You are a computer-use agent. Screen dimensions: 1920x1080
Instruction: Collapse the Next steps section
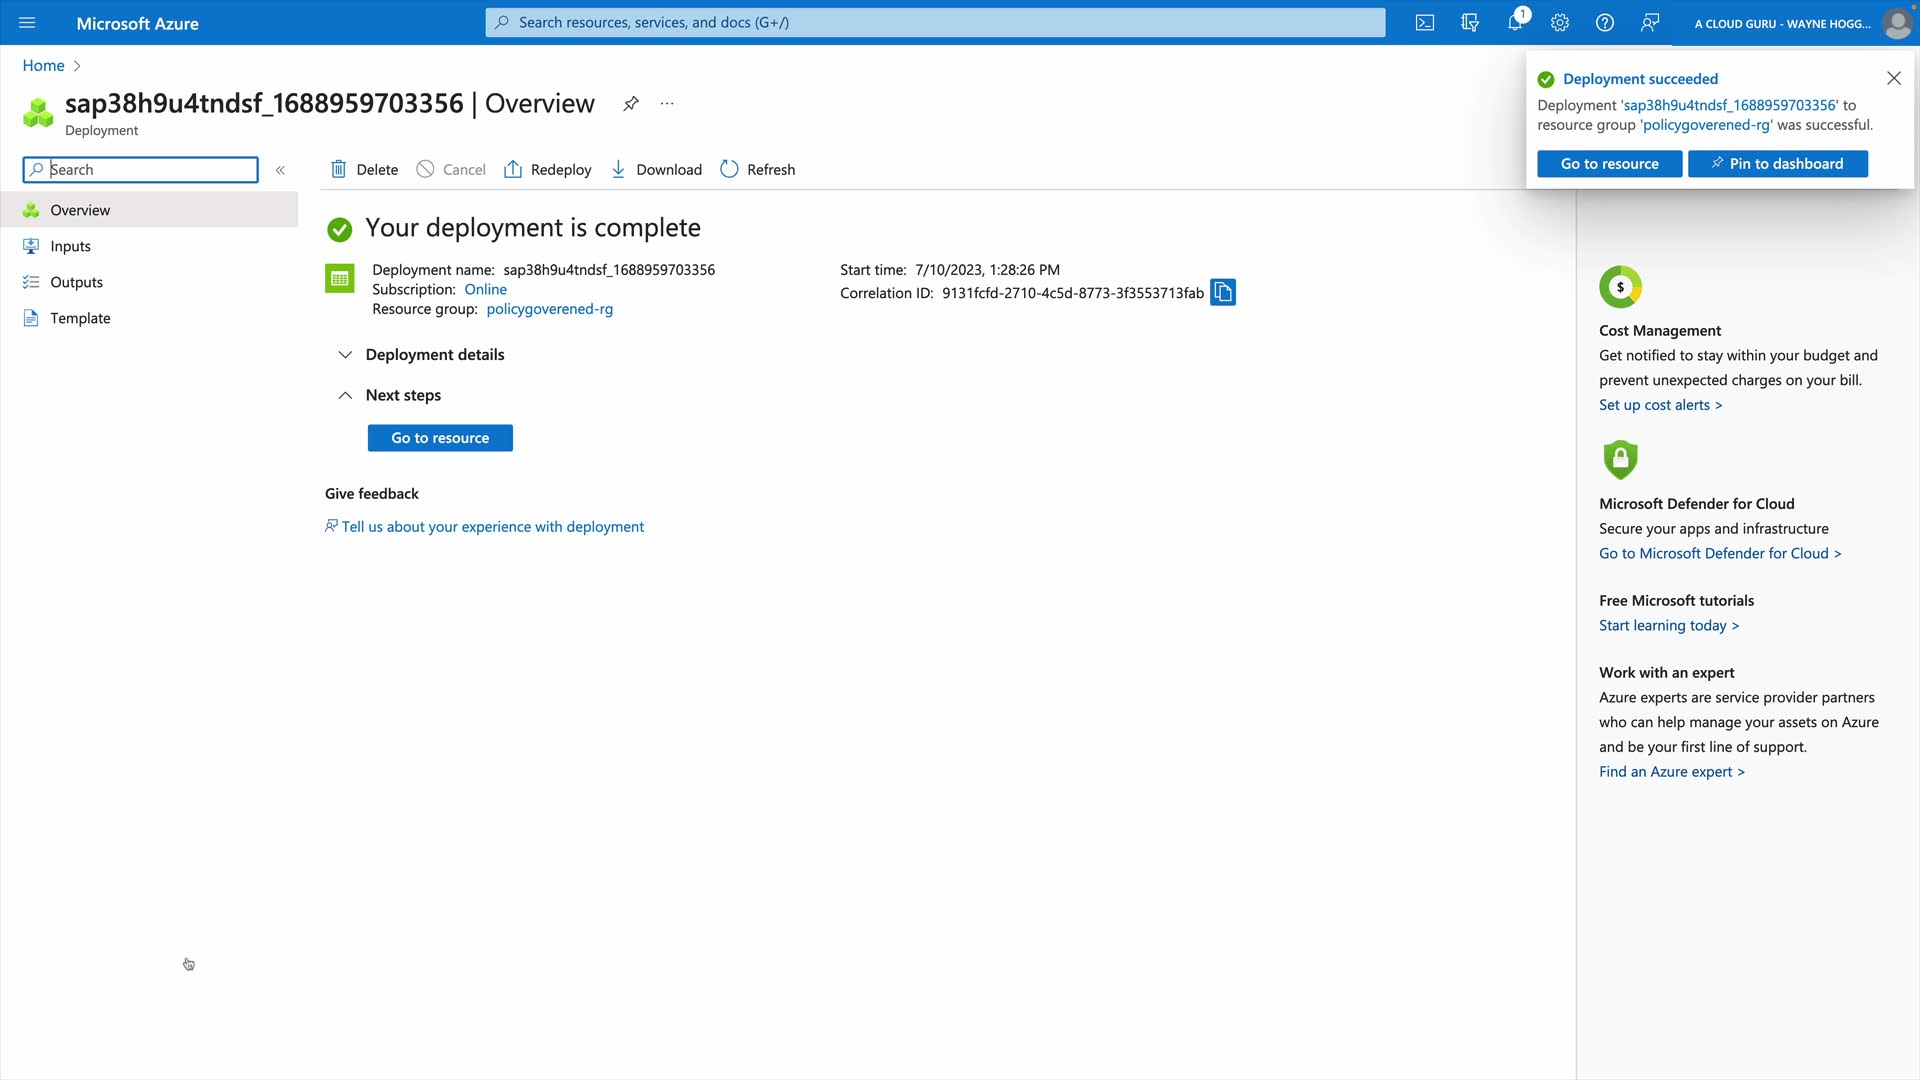345,396
